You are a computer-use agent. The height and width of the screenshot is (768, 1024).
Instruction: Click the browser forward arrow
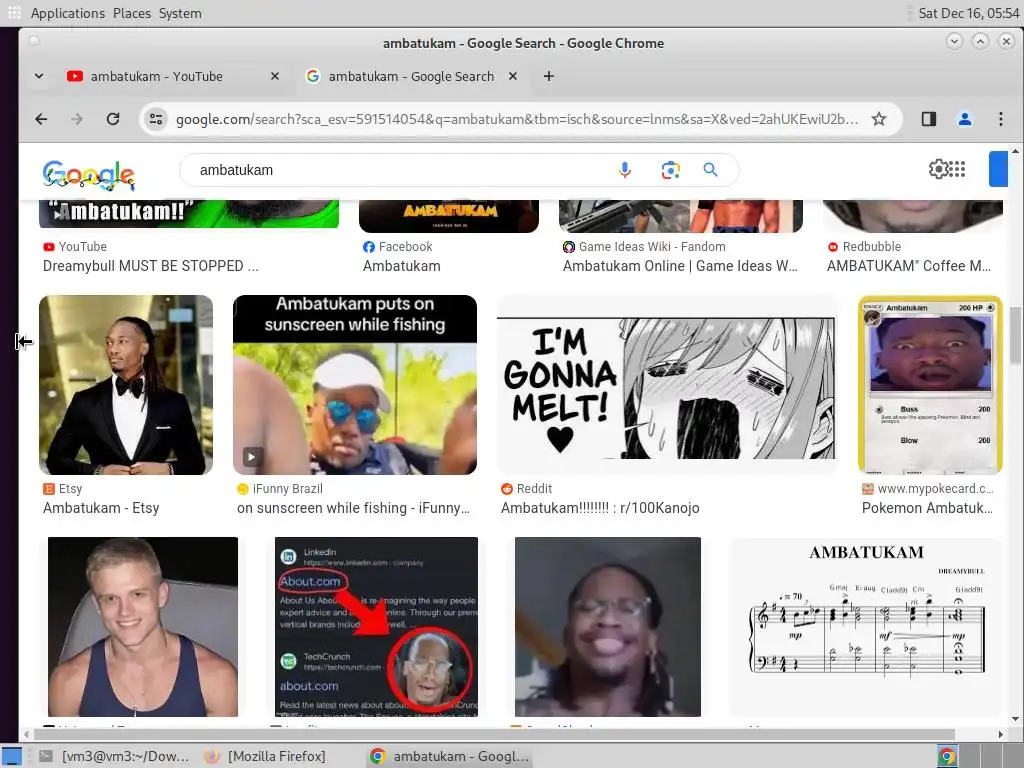tap(77, 119)
